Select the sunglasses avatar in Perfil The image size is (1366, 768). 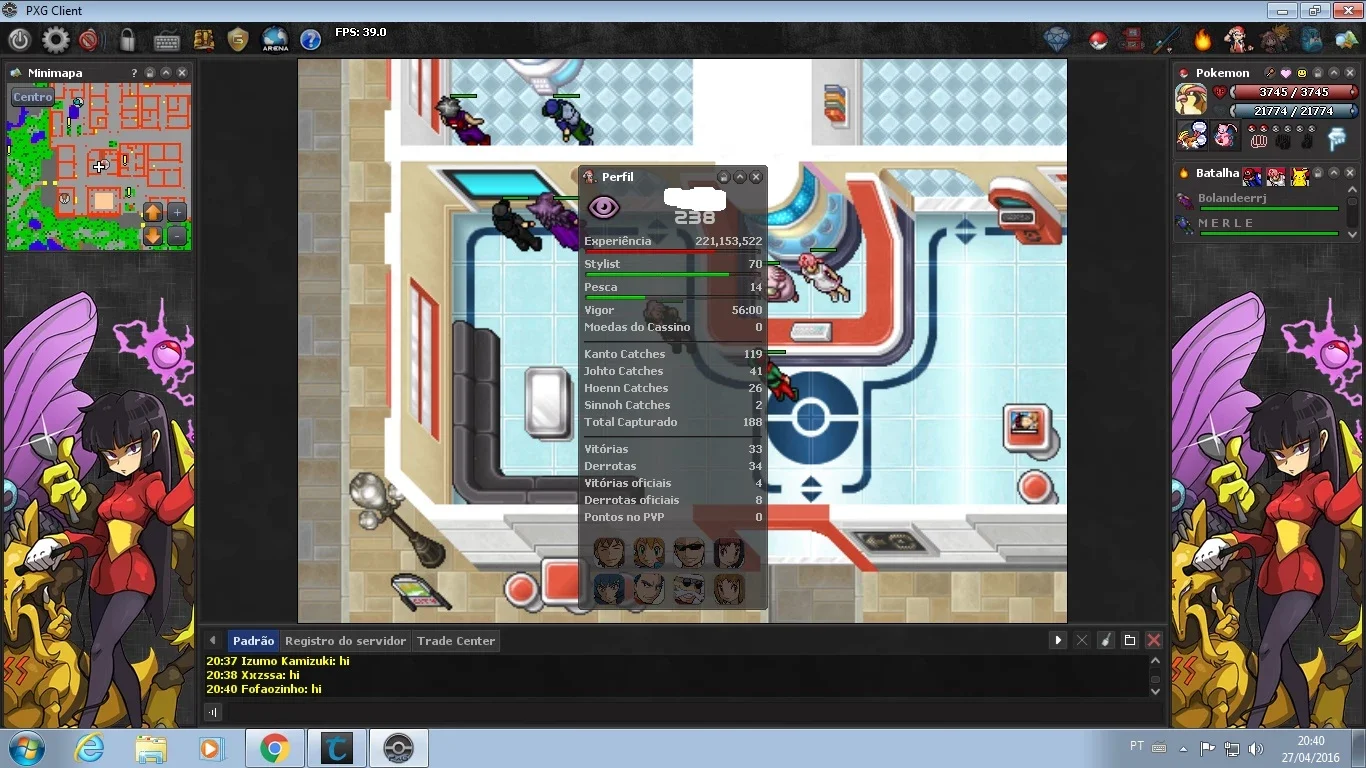(x=688, y=552)
